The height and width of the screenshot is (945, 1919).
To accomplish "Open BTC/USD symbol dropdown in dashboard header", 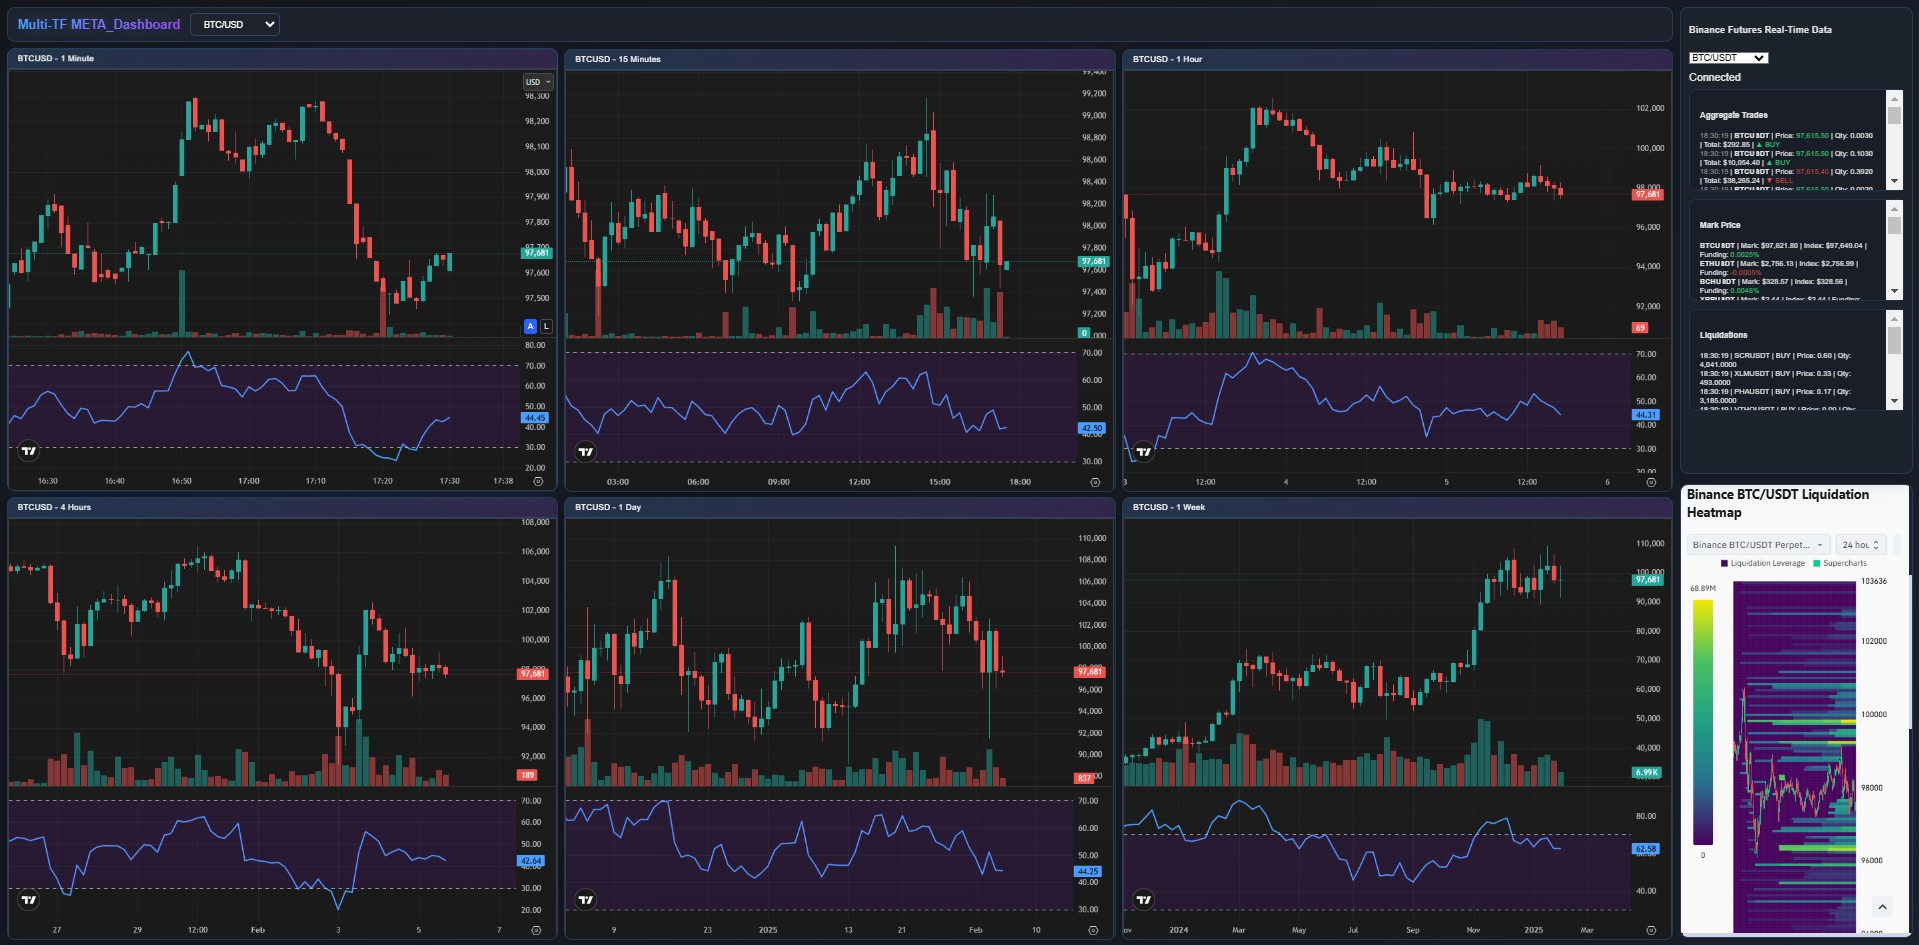I will [235, 24].
